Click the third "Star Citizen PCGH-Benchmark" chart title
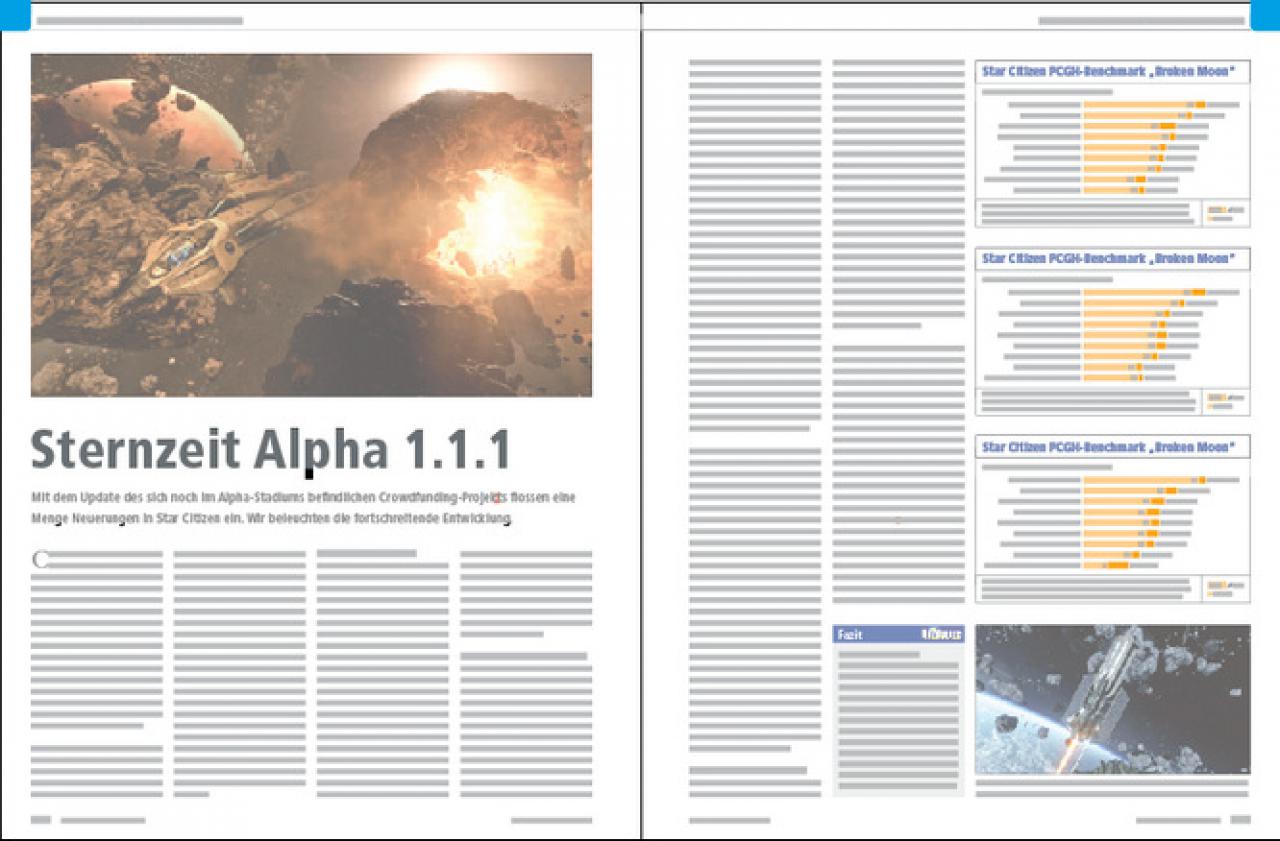The image size is (1280, 841). [1108, 447]
